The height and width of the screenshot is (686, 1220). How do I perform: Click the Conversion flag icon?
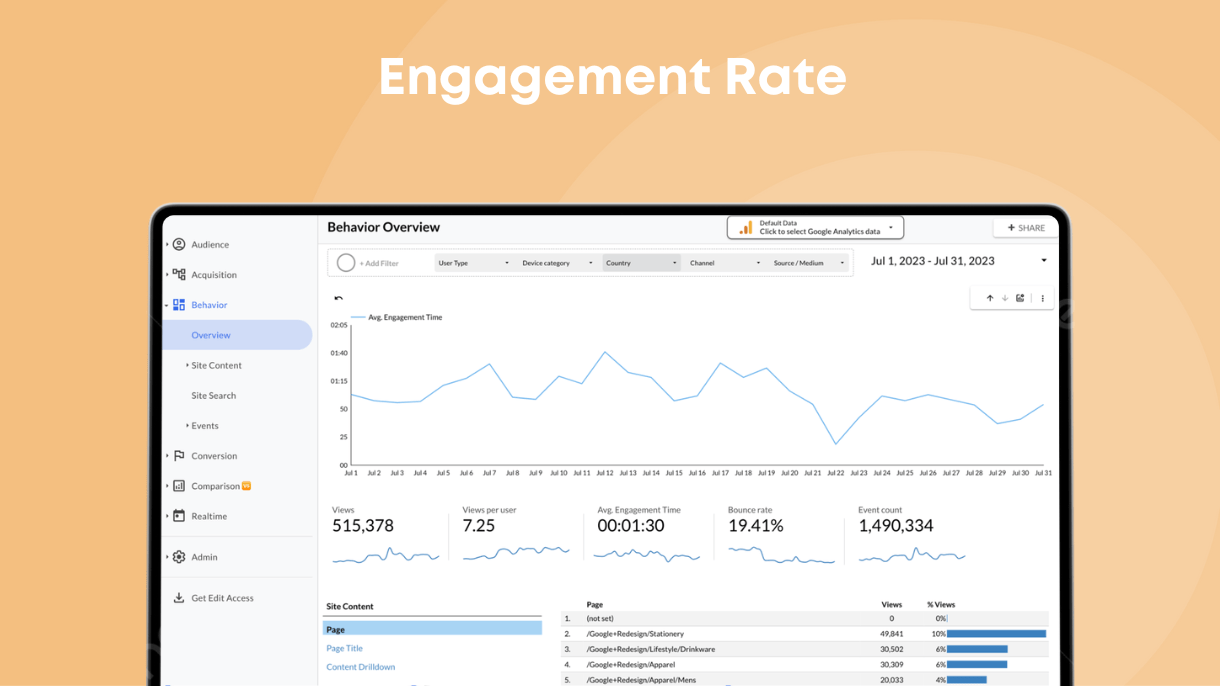(179, 456)
